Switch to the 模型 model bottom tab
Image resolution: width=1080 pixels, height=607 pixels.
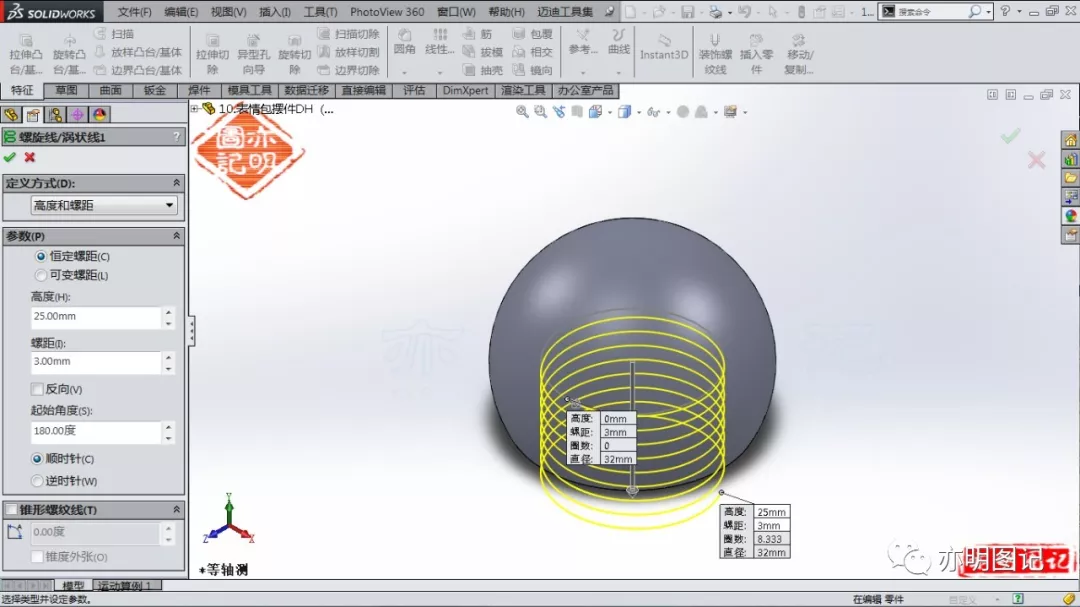[73, 586]
